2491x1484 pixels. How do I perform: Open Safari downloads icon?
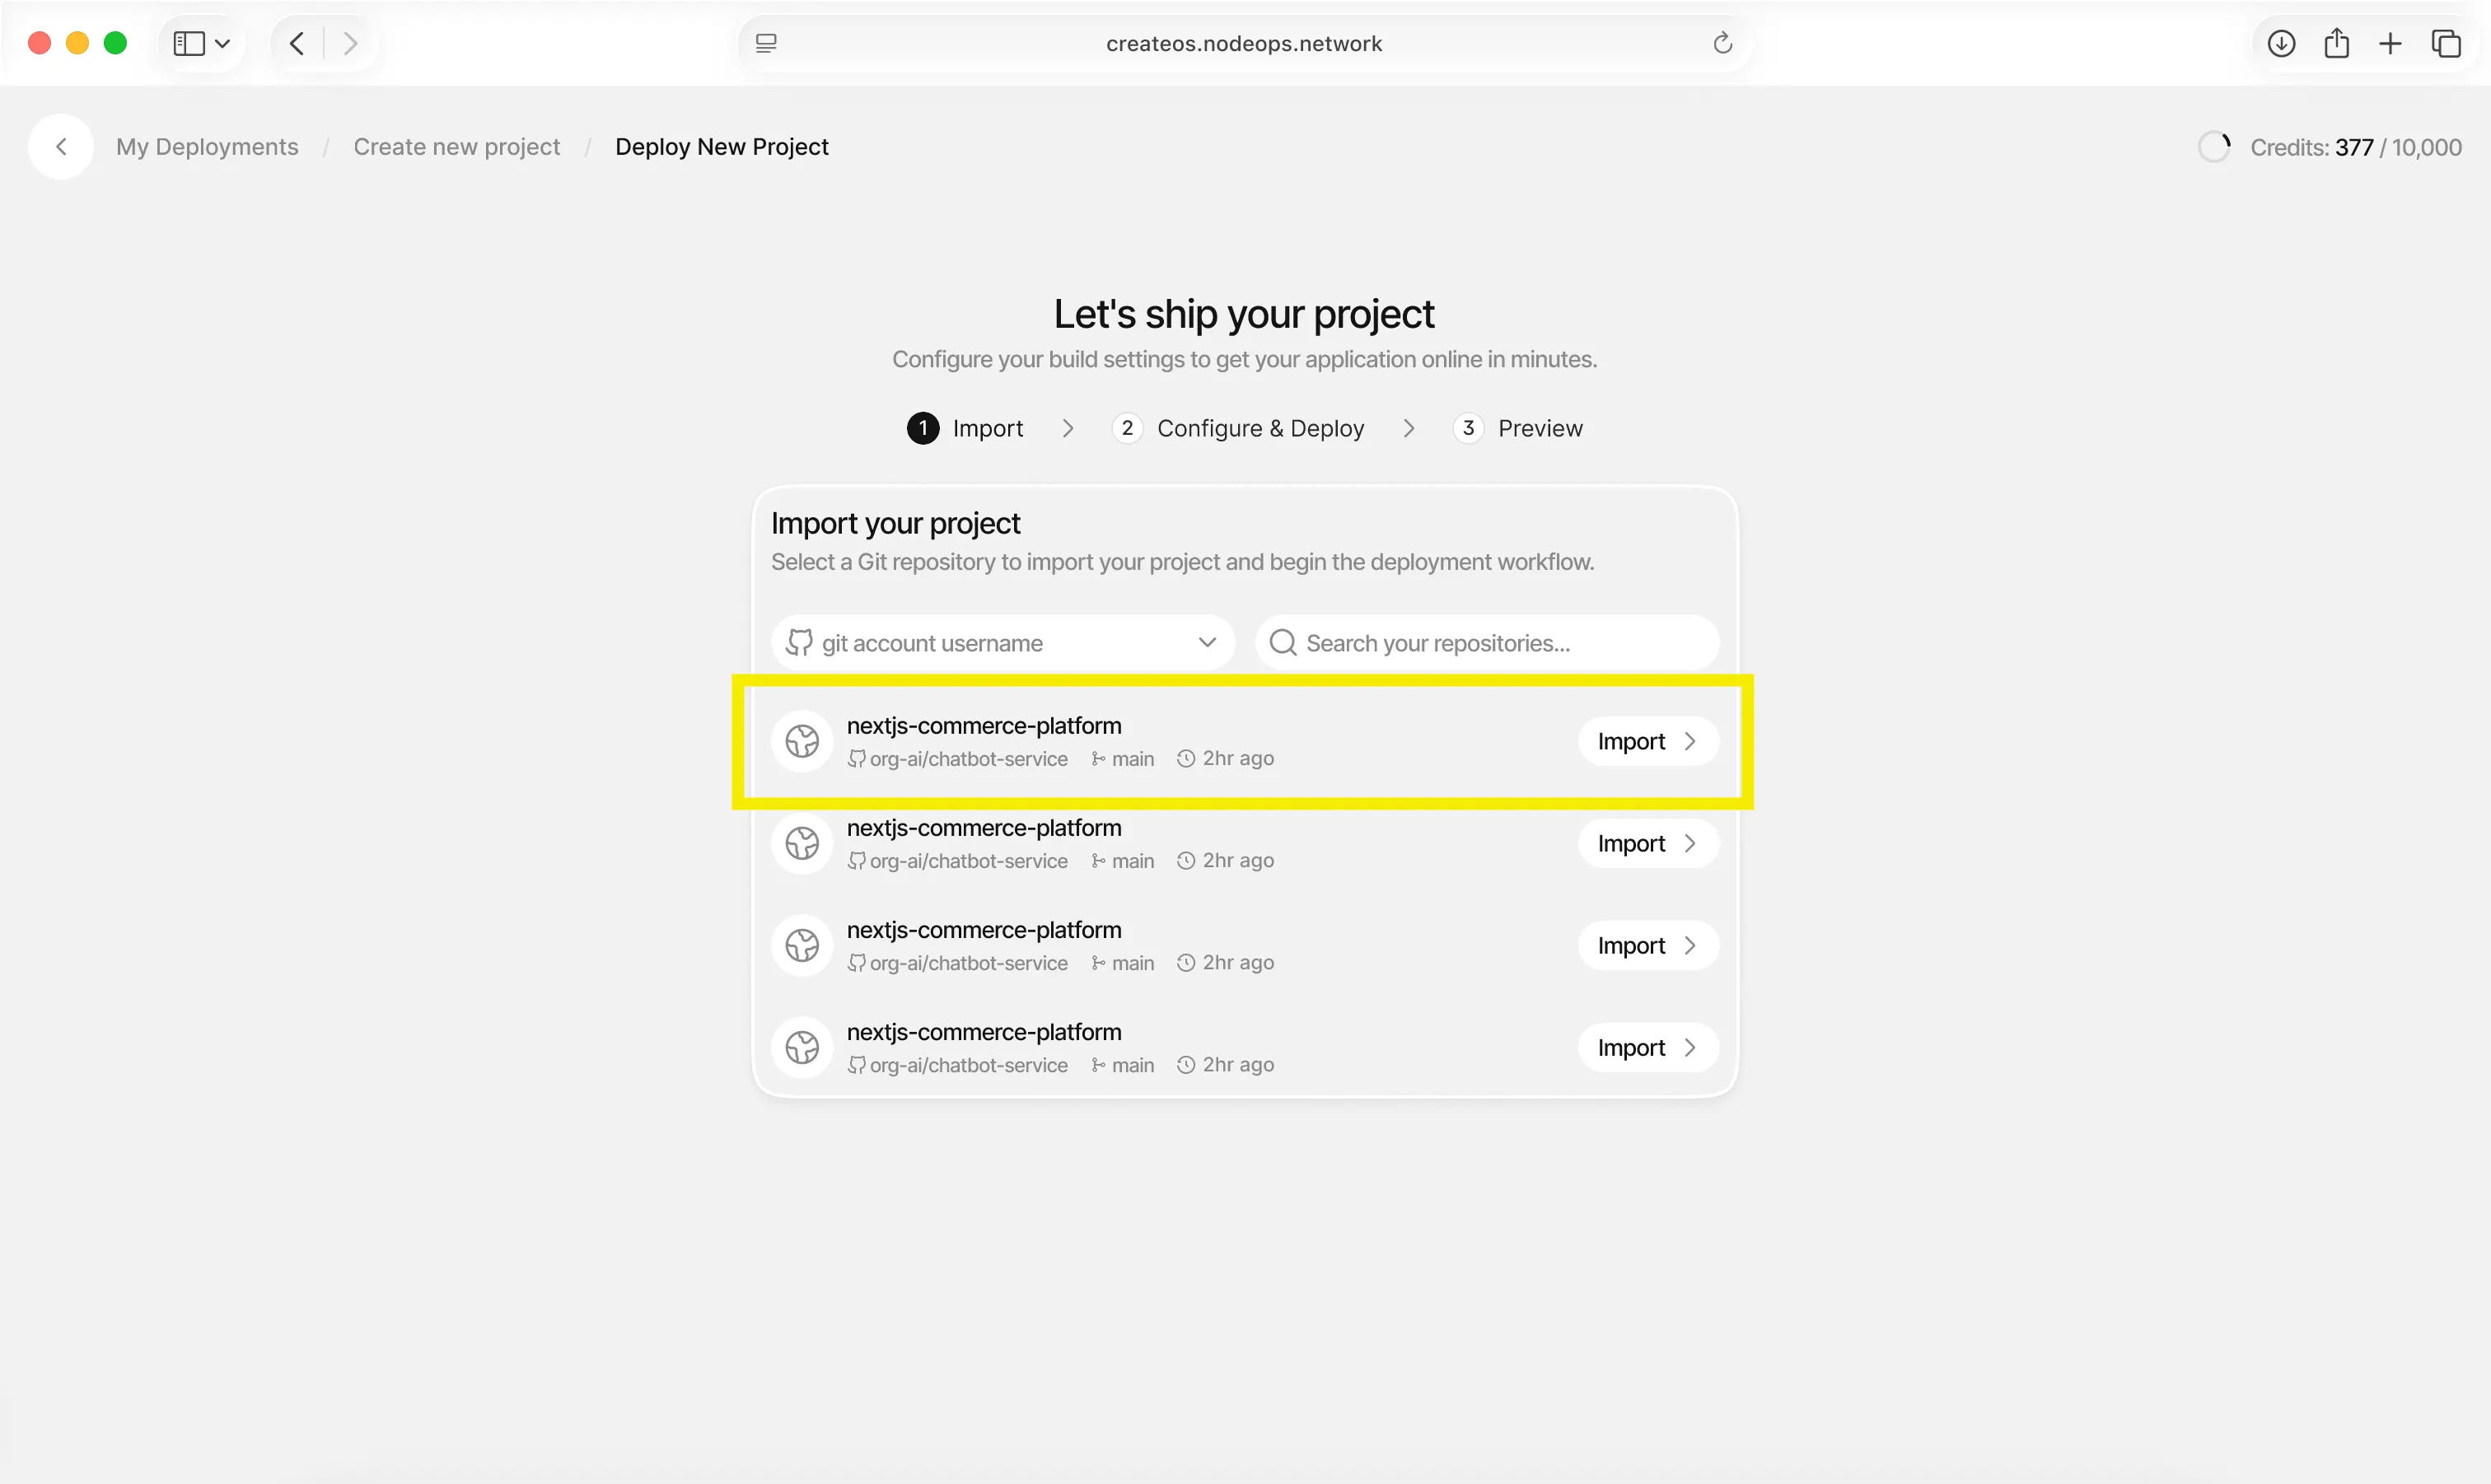tap(2280, 43)
